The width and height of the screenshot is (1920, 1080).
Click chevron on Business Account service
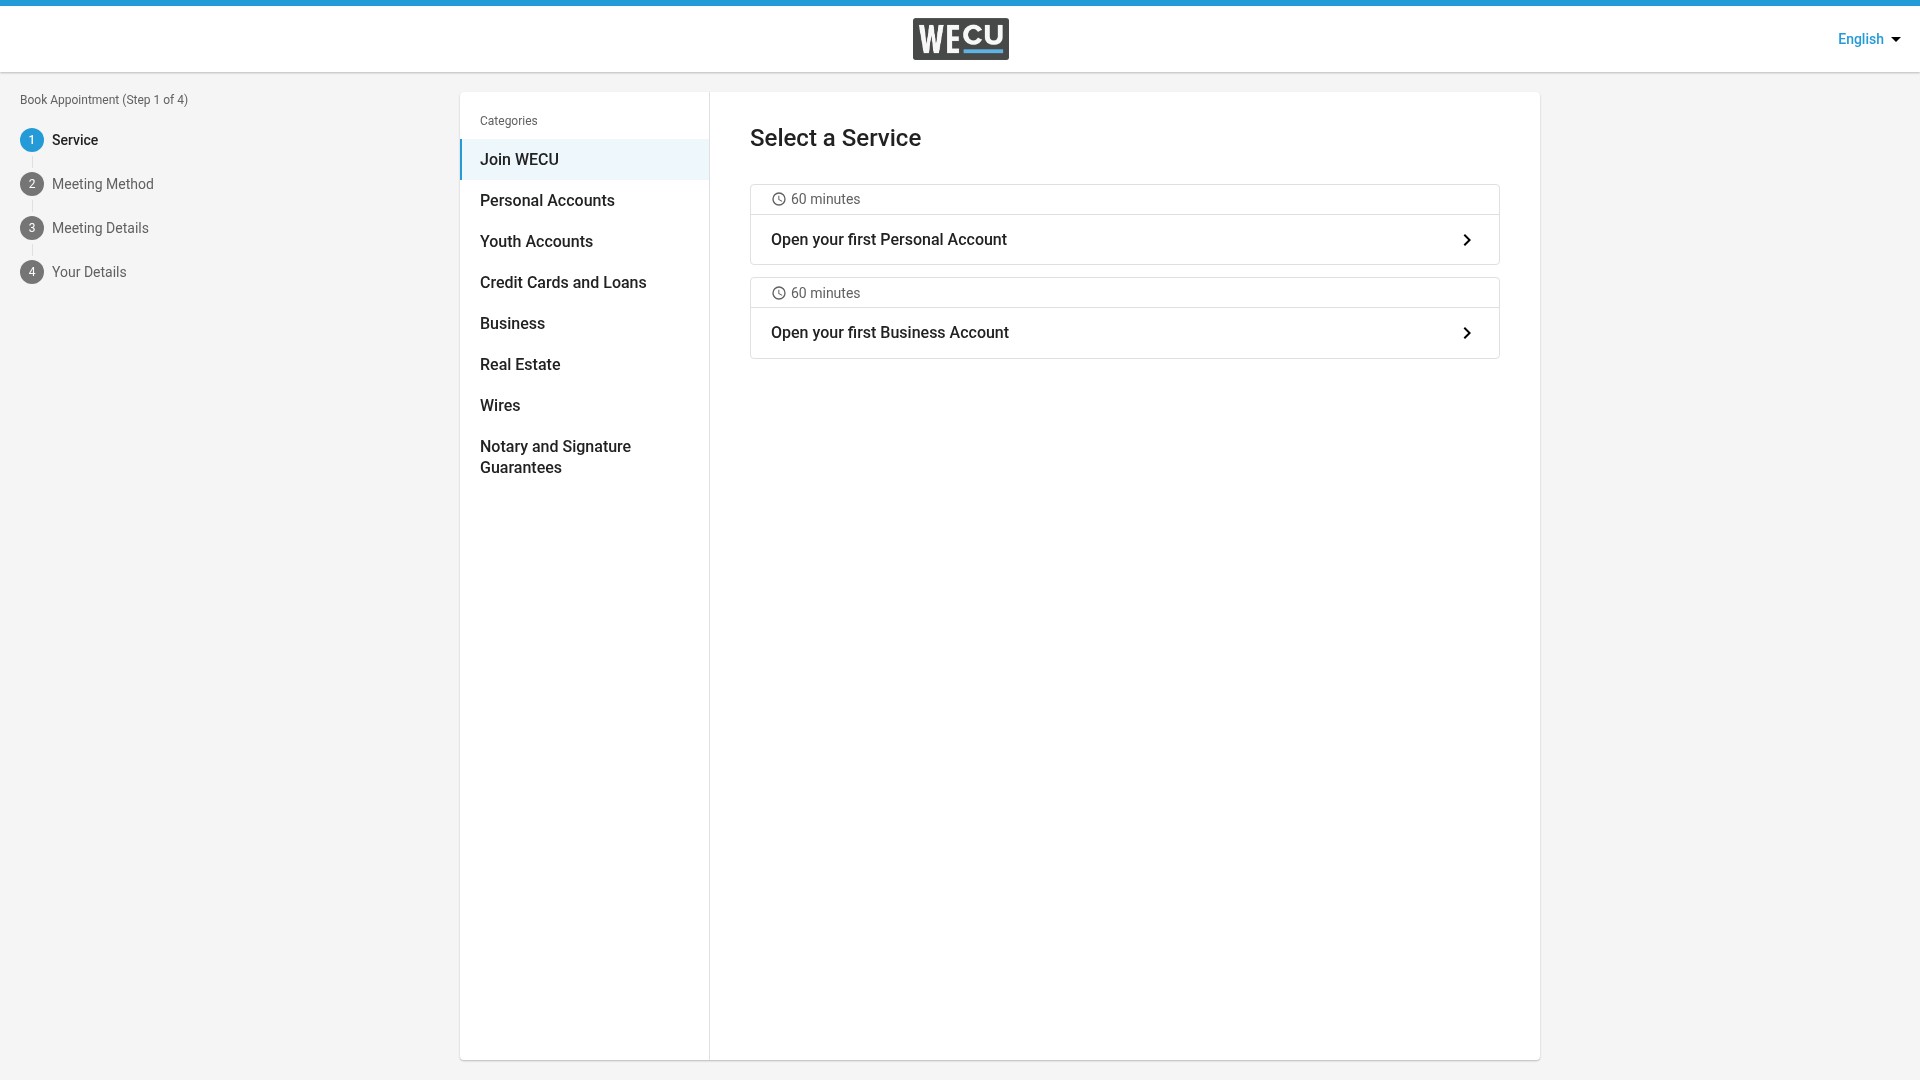1467,333
